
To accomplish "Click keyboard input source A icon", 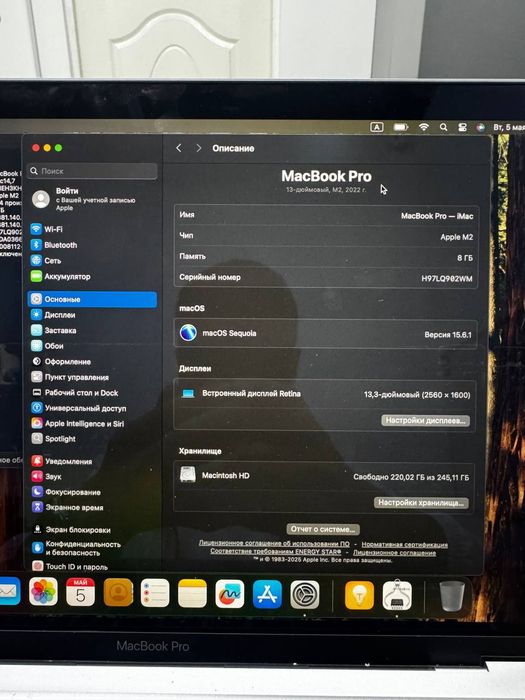I will pos(377,127).
